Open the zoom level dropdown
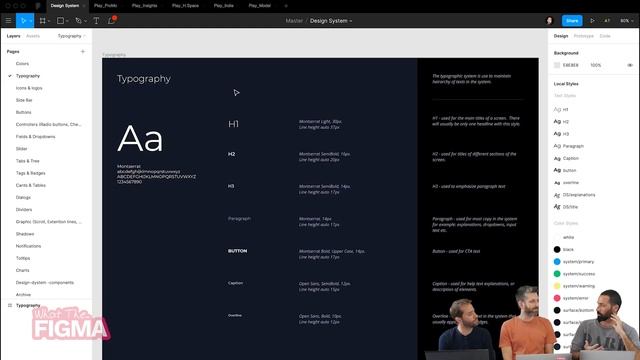The height and width of the screenshot is (360, 640). pyautogui.click(x=627, y=20)
